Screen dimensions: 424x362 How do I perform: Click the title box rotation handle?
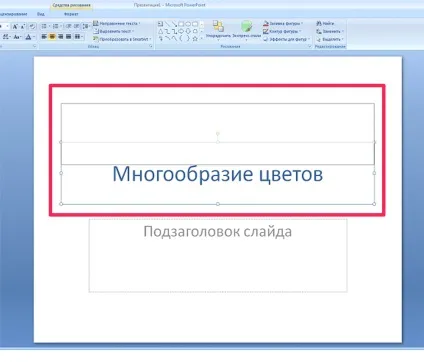(218, 134)
